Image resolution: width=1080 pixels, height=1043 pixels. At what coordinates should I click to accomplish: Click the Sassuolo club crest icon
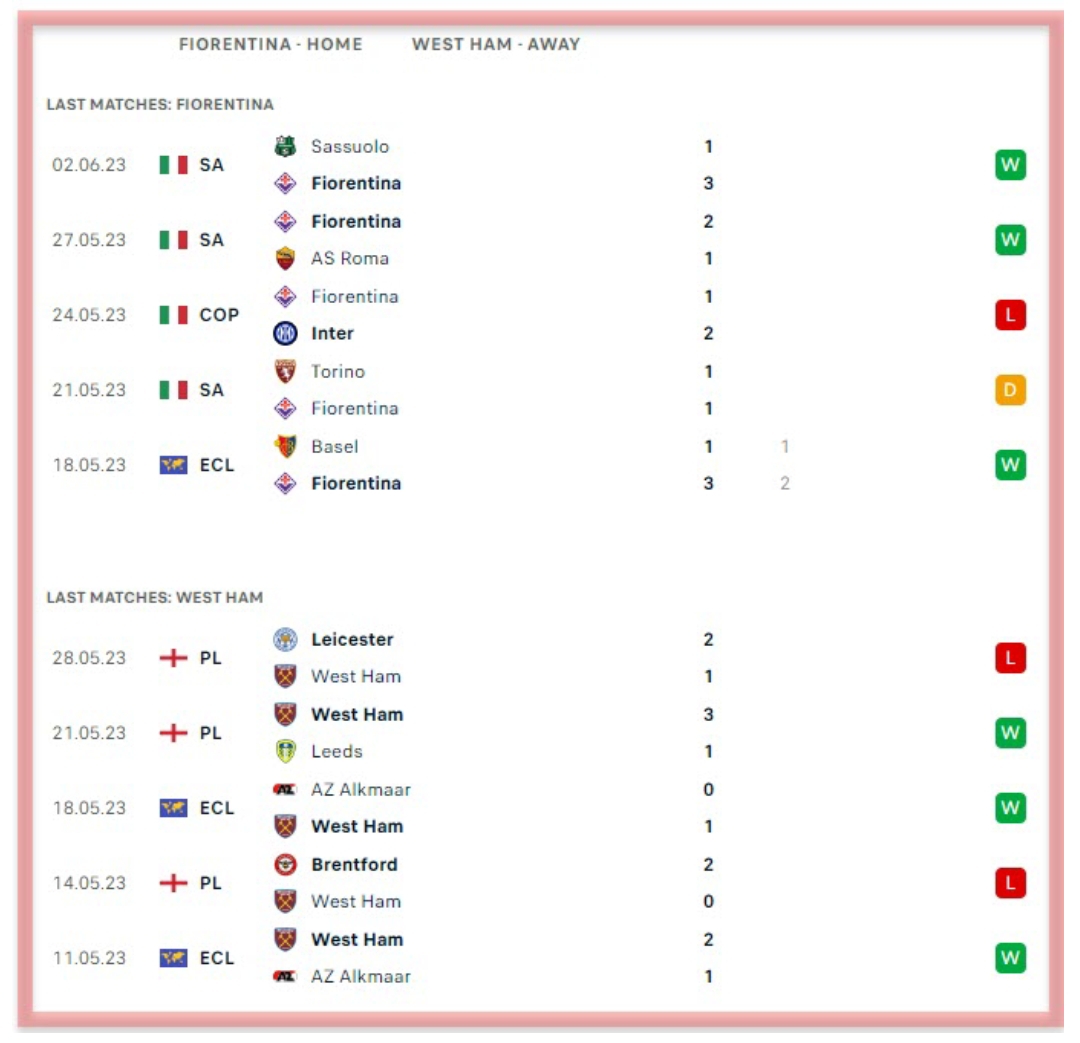285,146
